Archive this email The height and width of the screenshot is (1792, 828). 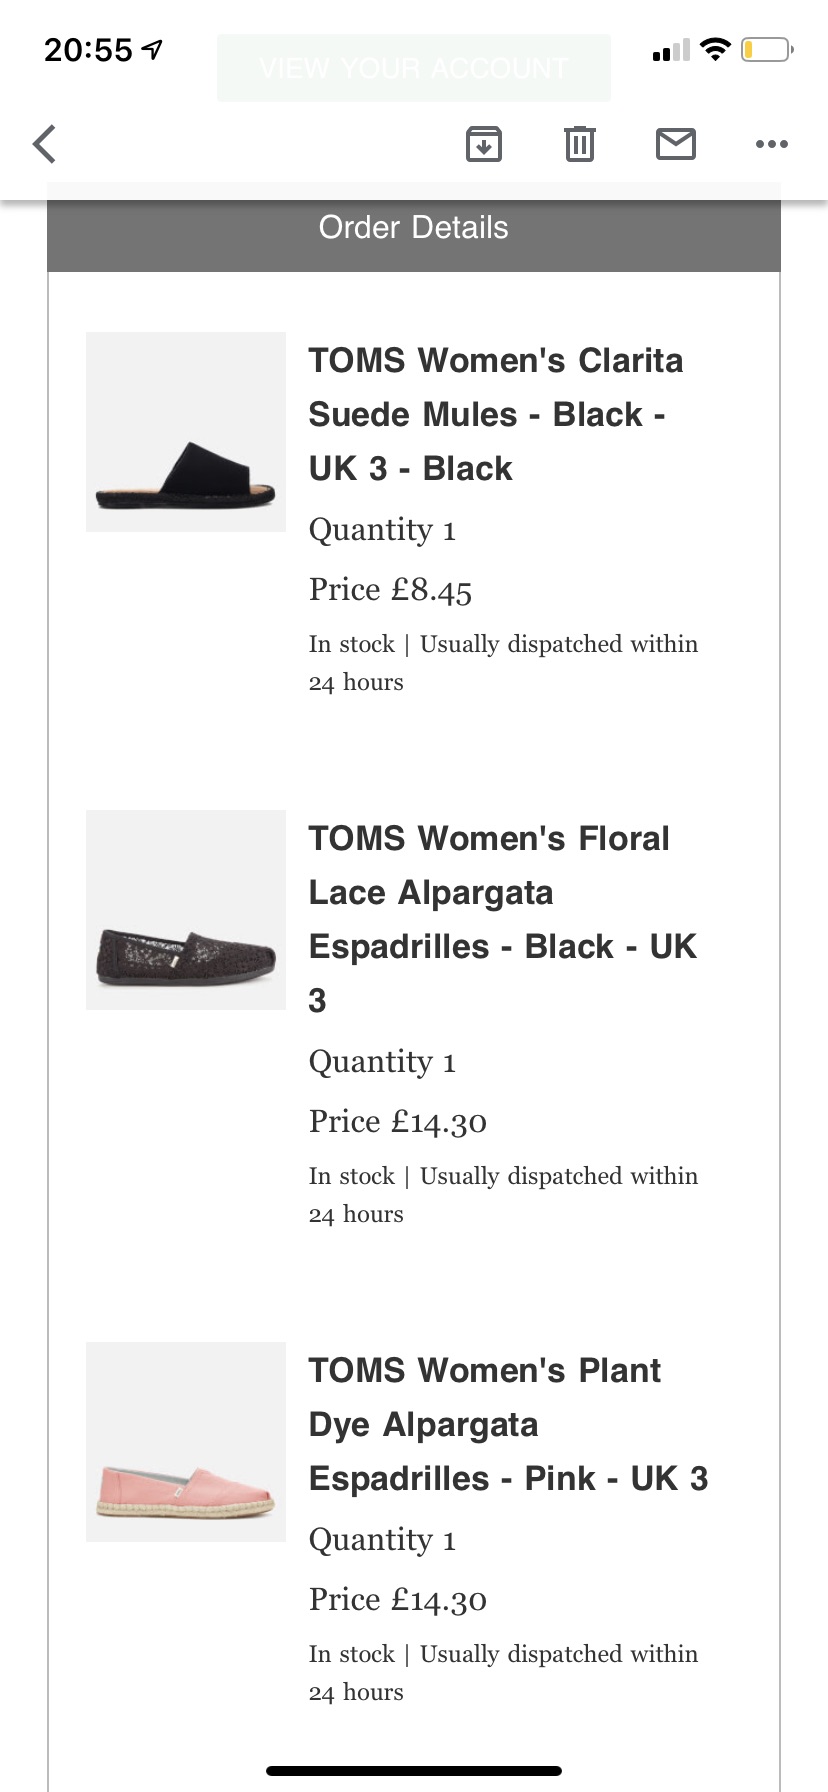tap(484, 144)
